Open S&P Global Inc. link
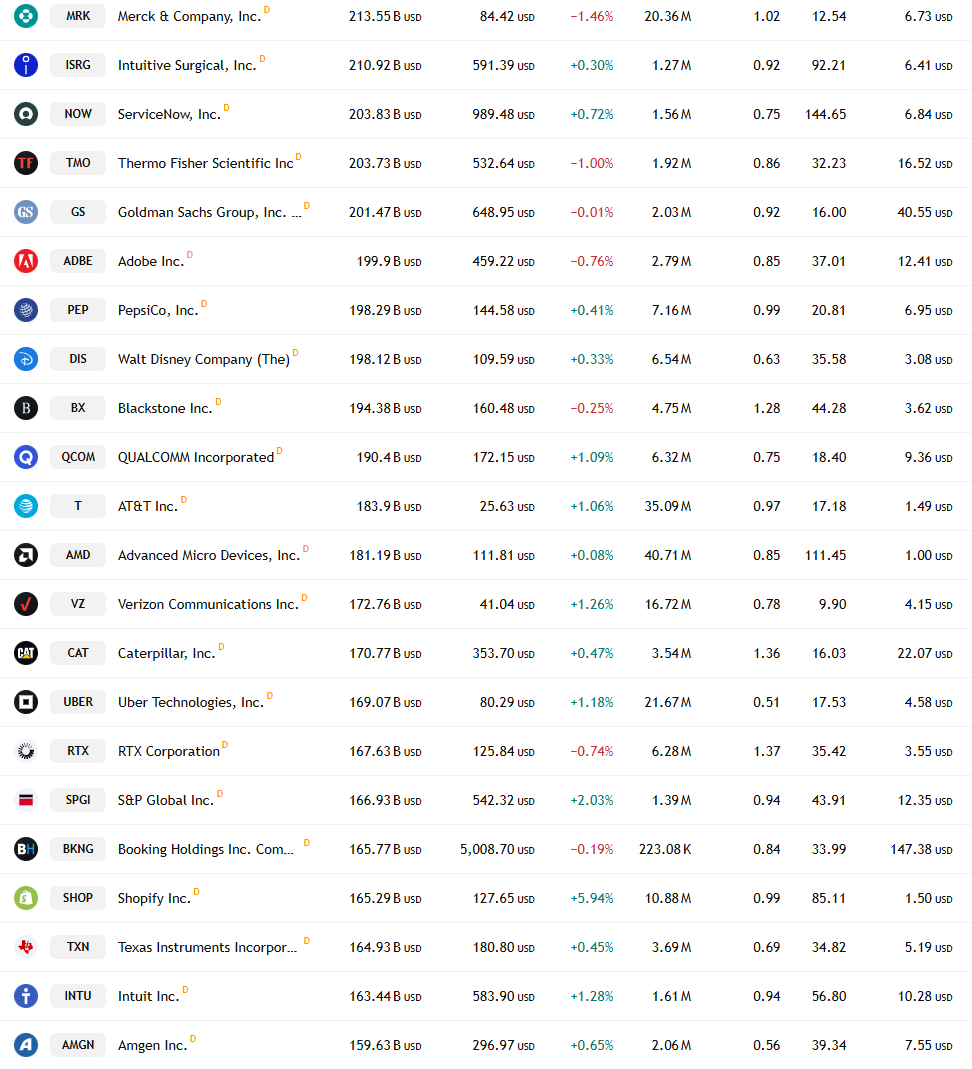This screenshot has width=972, height=1069. coord(166,800)
